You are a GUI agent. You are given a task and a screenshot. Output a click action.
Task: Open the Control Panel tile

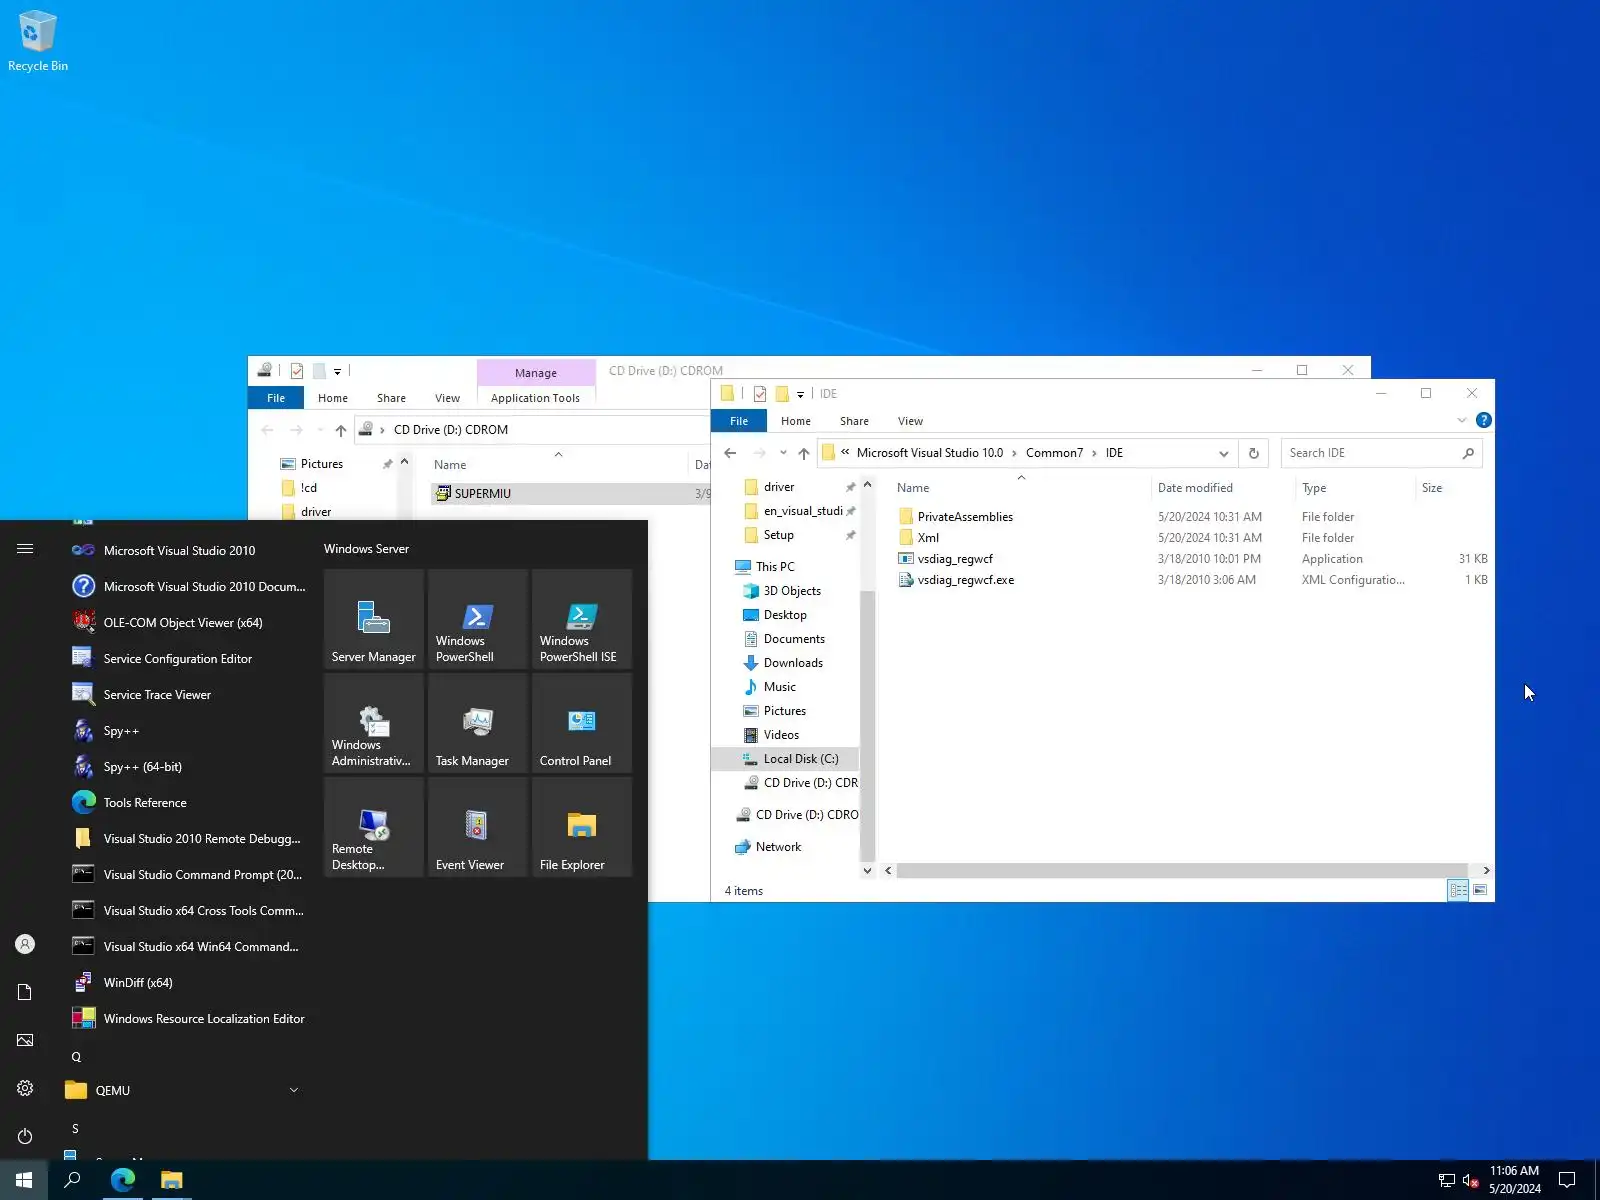582,723
